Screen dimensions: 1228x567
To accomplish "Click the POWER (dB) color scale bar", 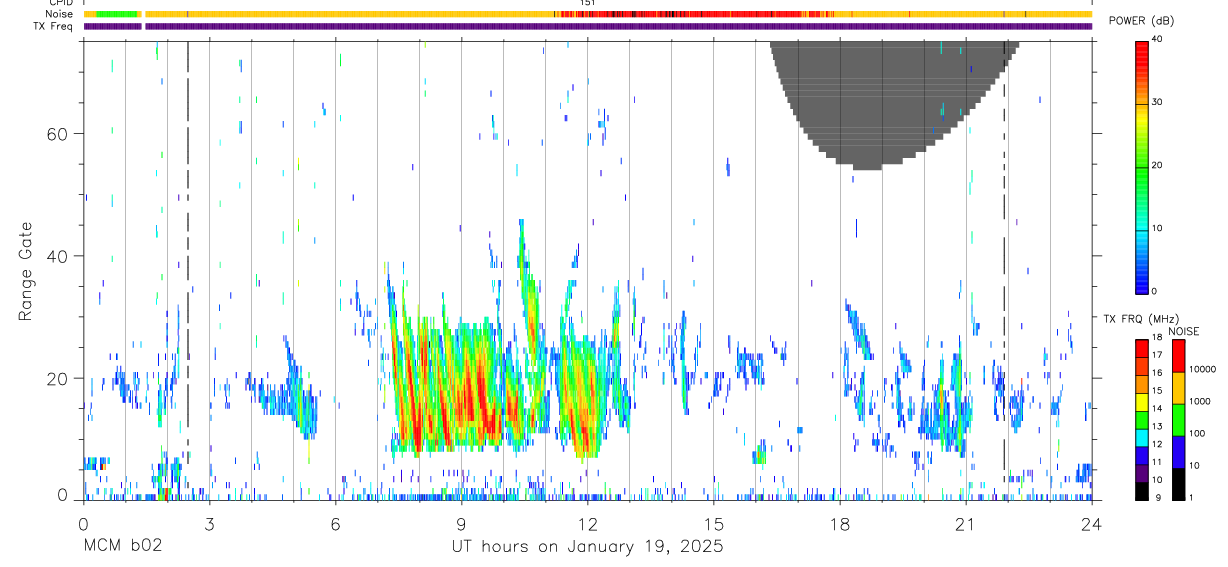I will 1142,166.
